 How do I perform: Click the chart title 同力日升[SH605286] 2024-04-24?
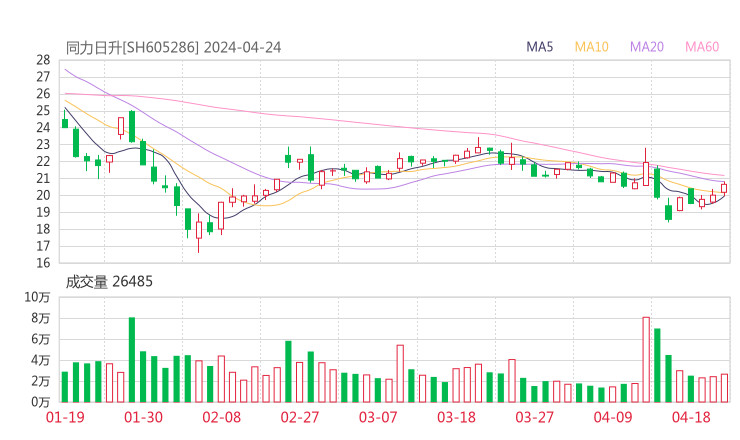click(x=173, y=47)
